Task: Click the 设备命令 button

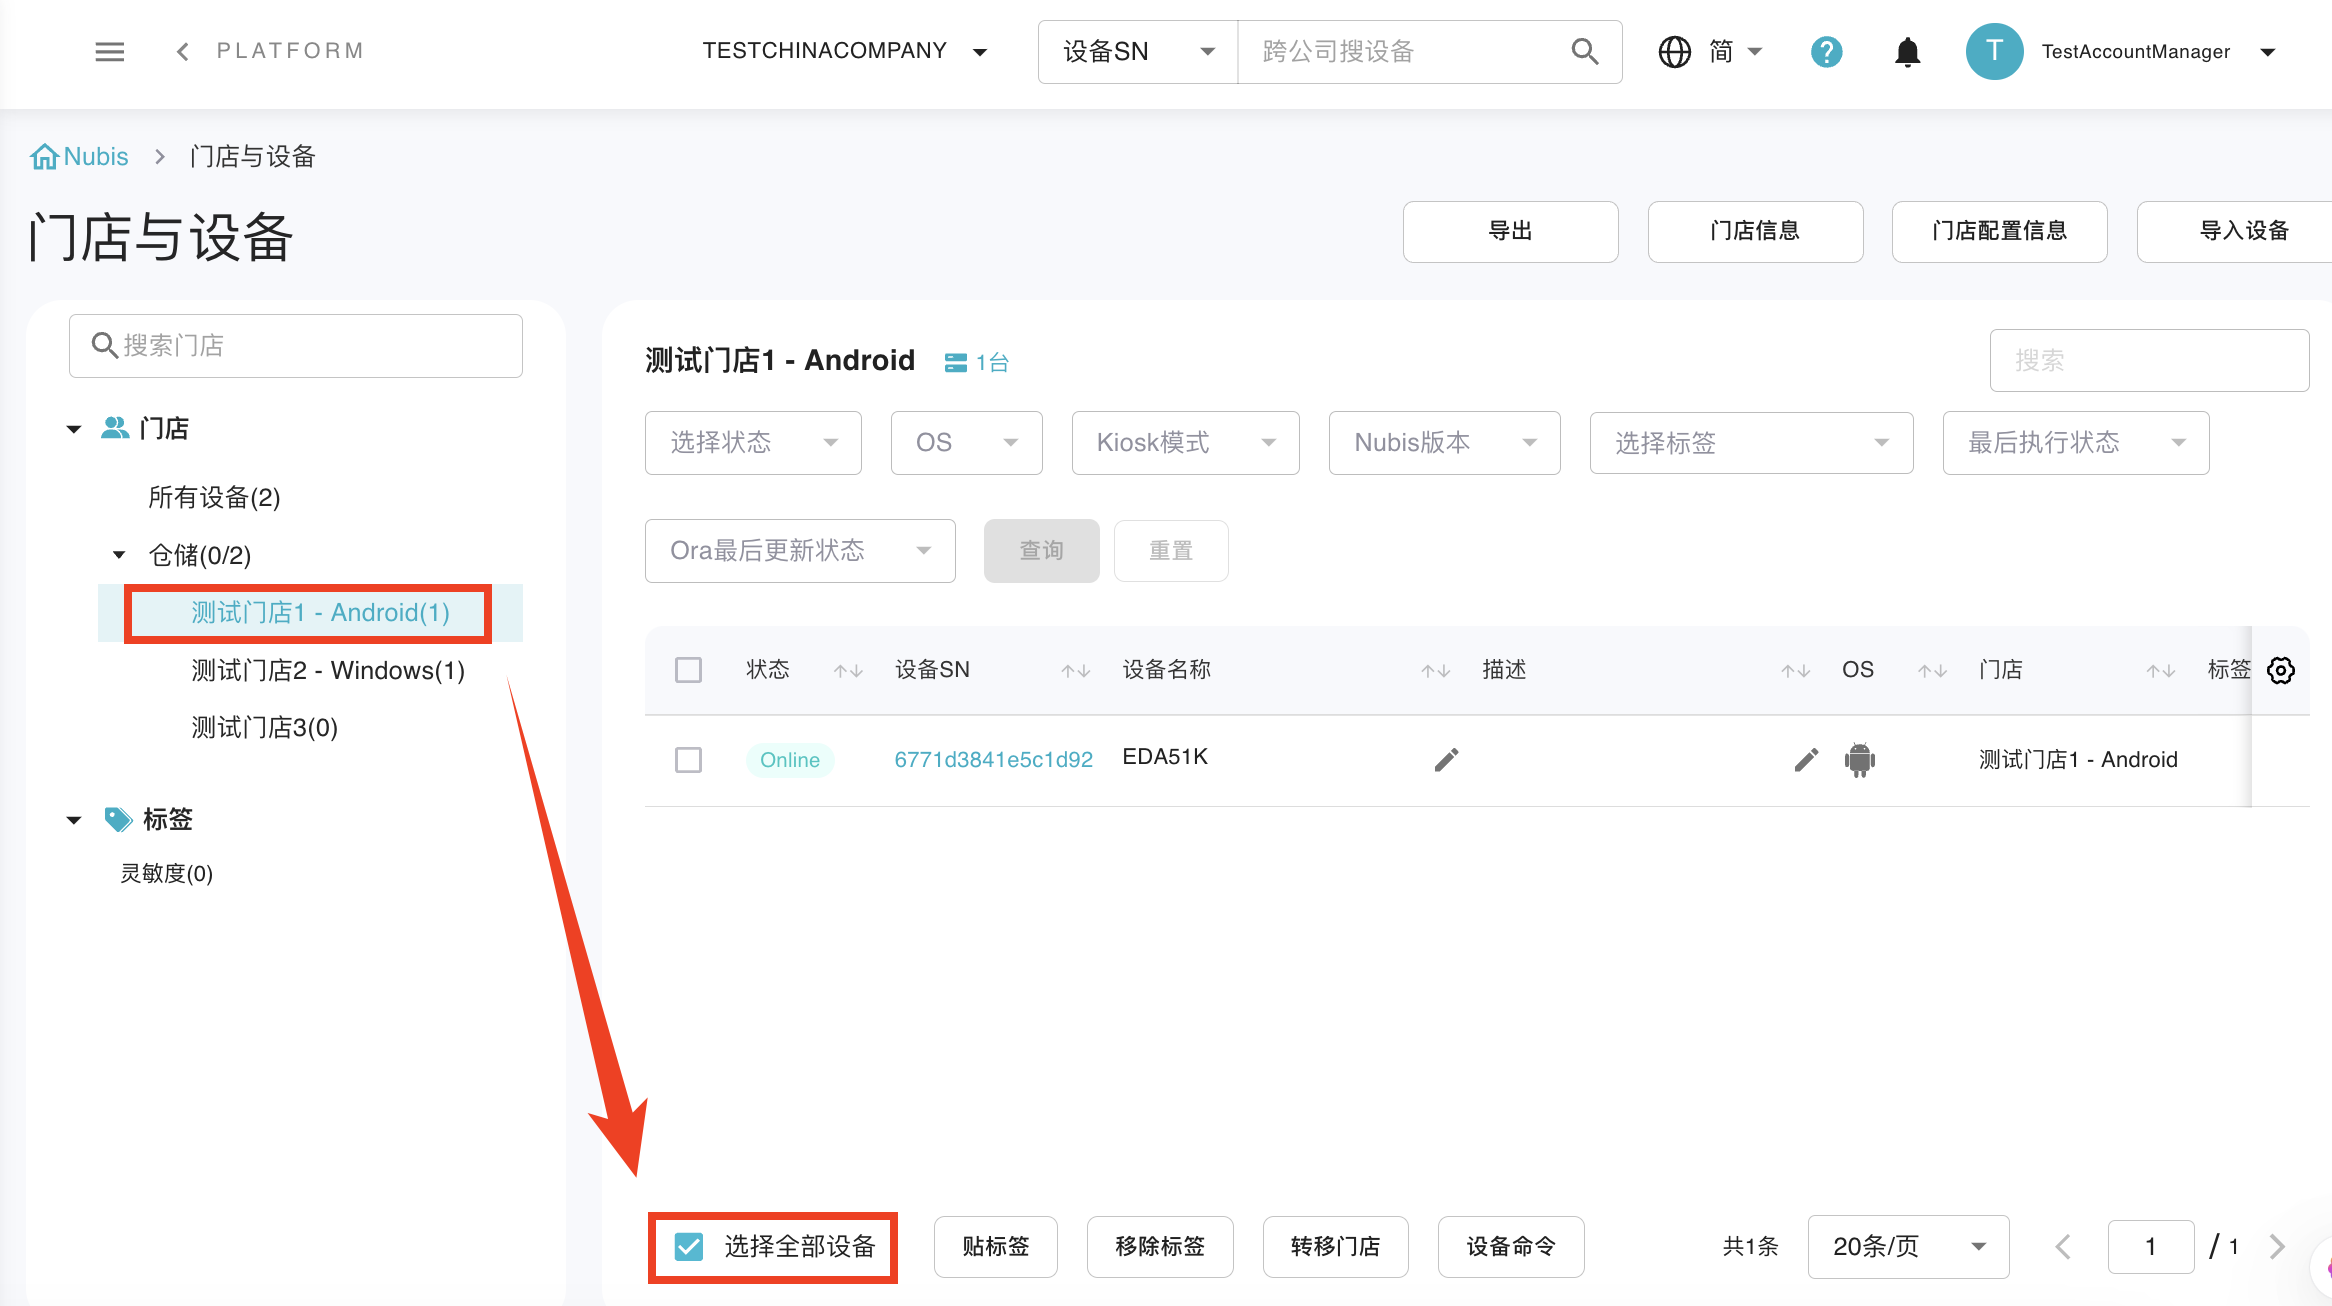Action: pos(1510,1246)
